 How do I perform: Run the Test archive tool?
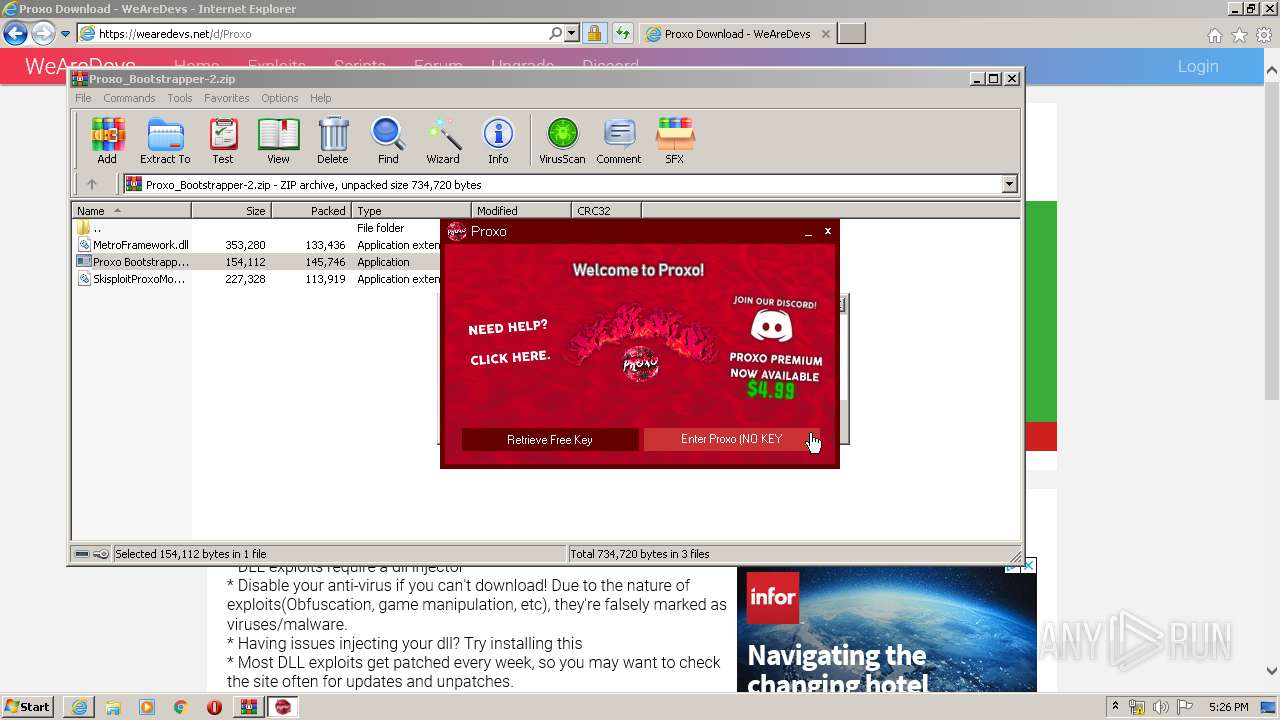[223, 140]
